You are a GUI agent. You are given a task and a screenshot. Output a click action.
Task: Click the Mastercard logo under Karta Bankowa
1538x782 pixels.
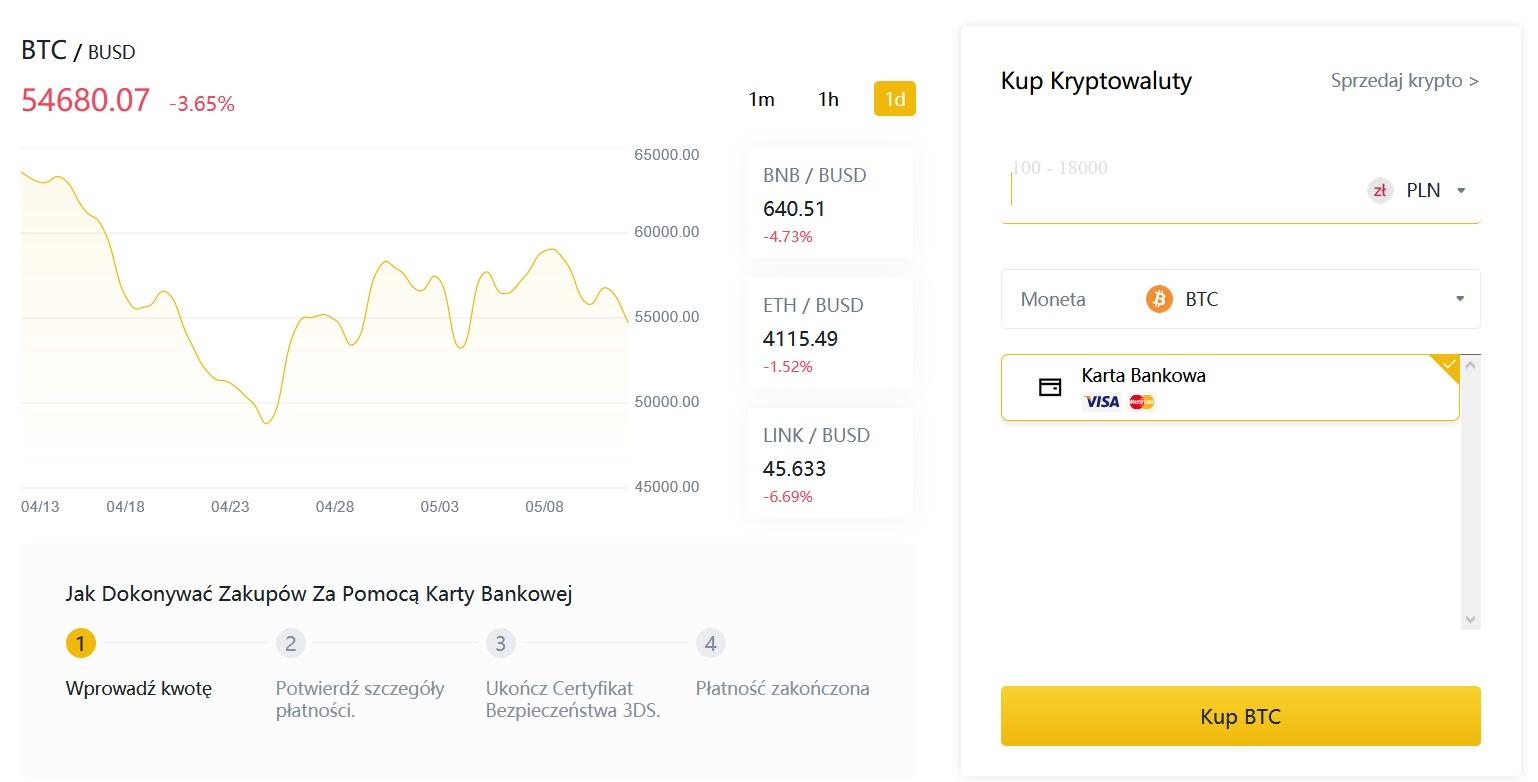[1140, 401]
